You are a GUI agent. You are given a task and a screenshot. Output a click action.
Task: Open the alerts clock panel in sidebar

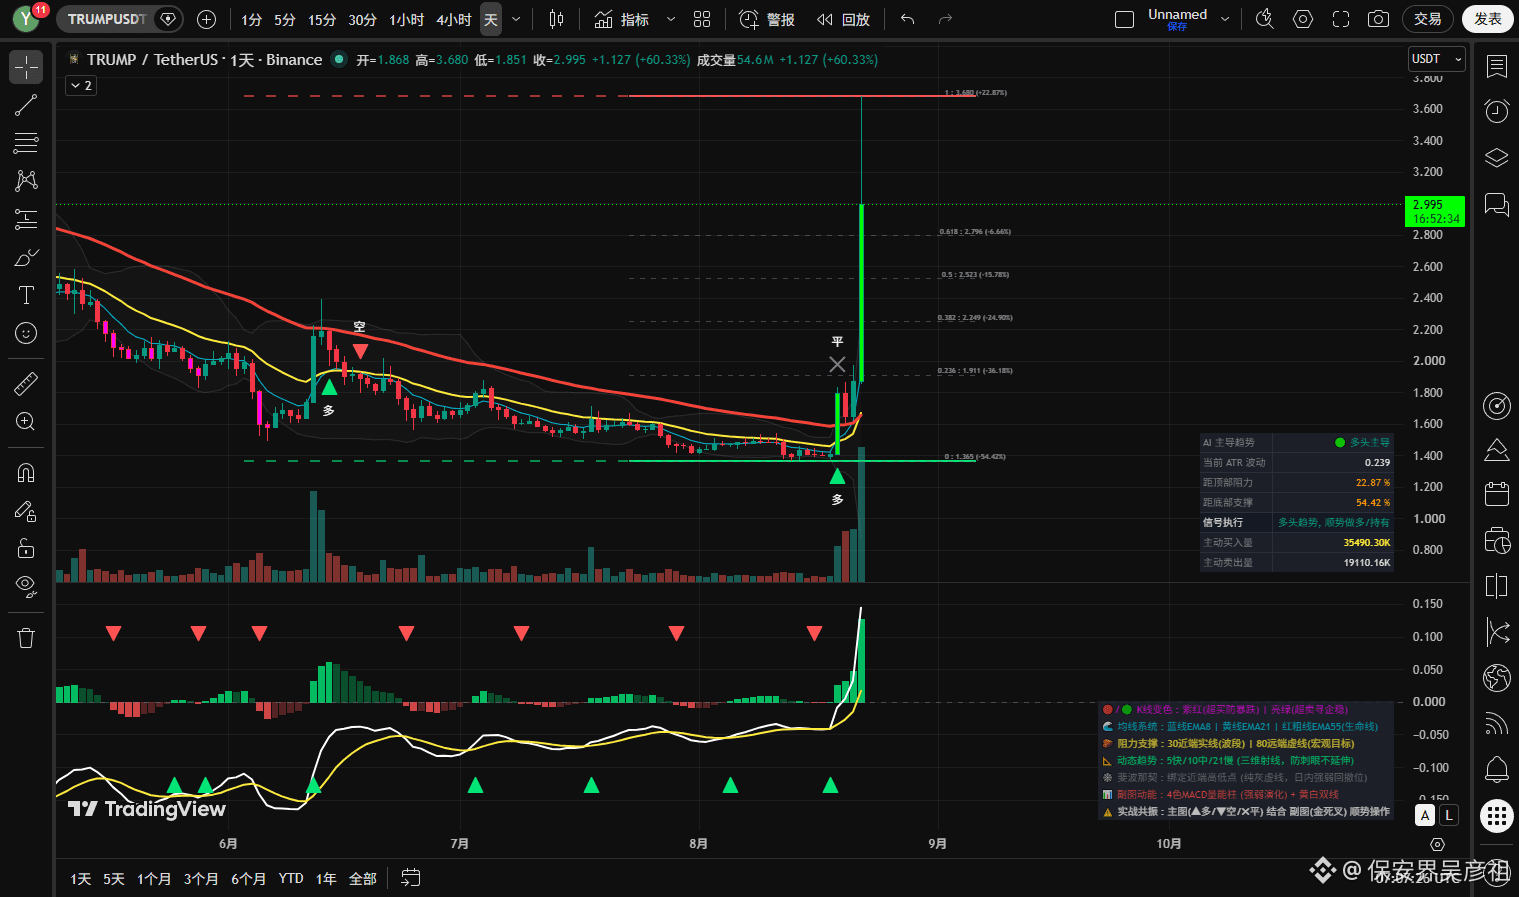pyautogui.click(x=1497, y=111)
